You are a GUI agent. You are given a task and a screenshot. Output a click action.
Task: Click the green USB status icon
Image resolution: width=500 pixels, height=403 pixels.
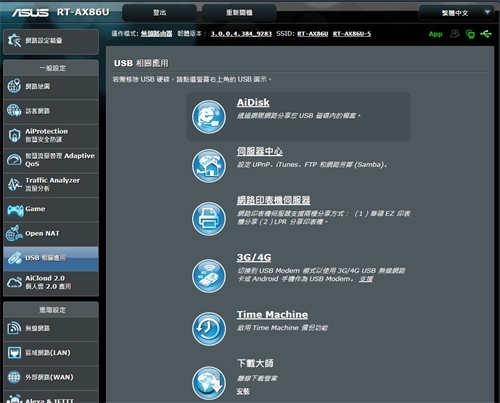point(486,34)
